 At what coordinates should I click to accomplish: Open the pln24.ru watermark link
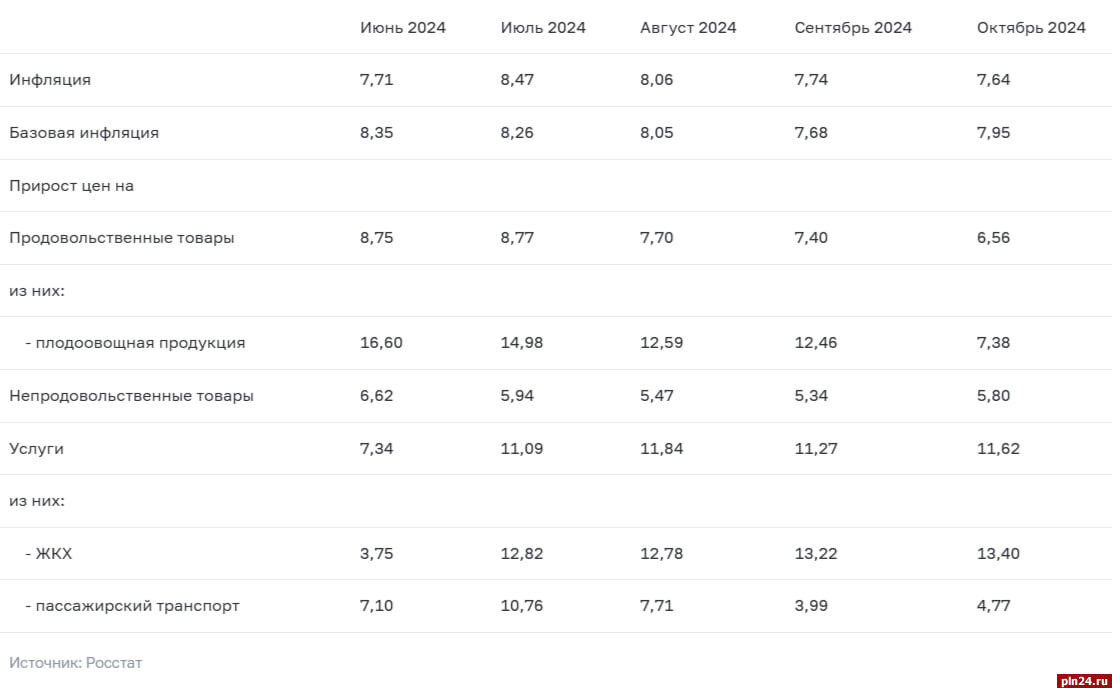coord(1082,679)
